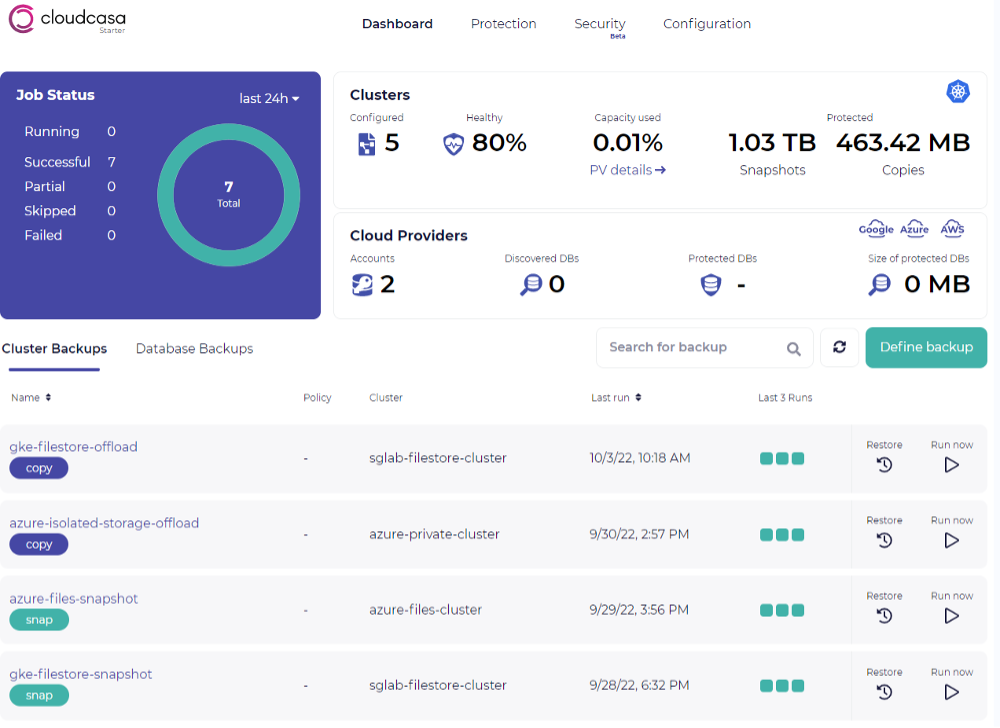
Task: Click the CloudCasa logo
Action: [66, 19]
